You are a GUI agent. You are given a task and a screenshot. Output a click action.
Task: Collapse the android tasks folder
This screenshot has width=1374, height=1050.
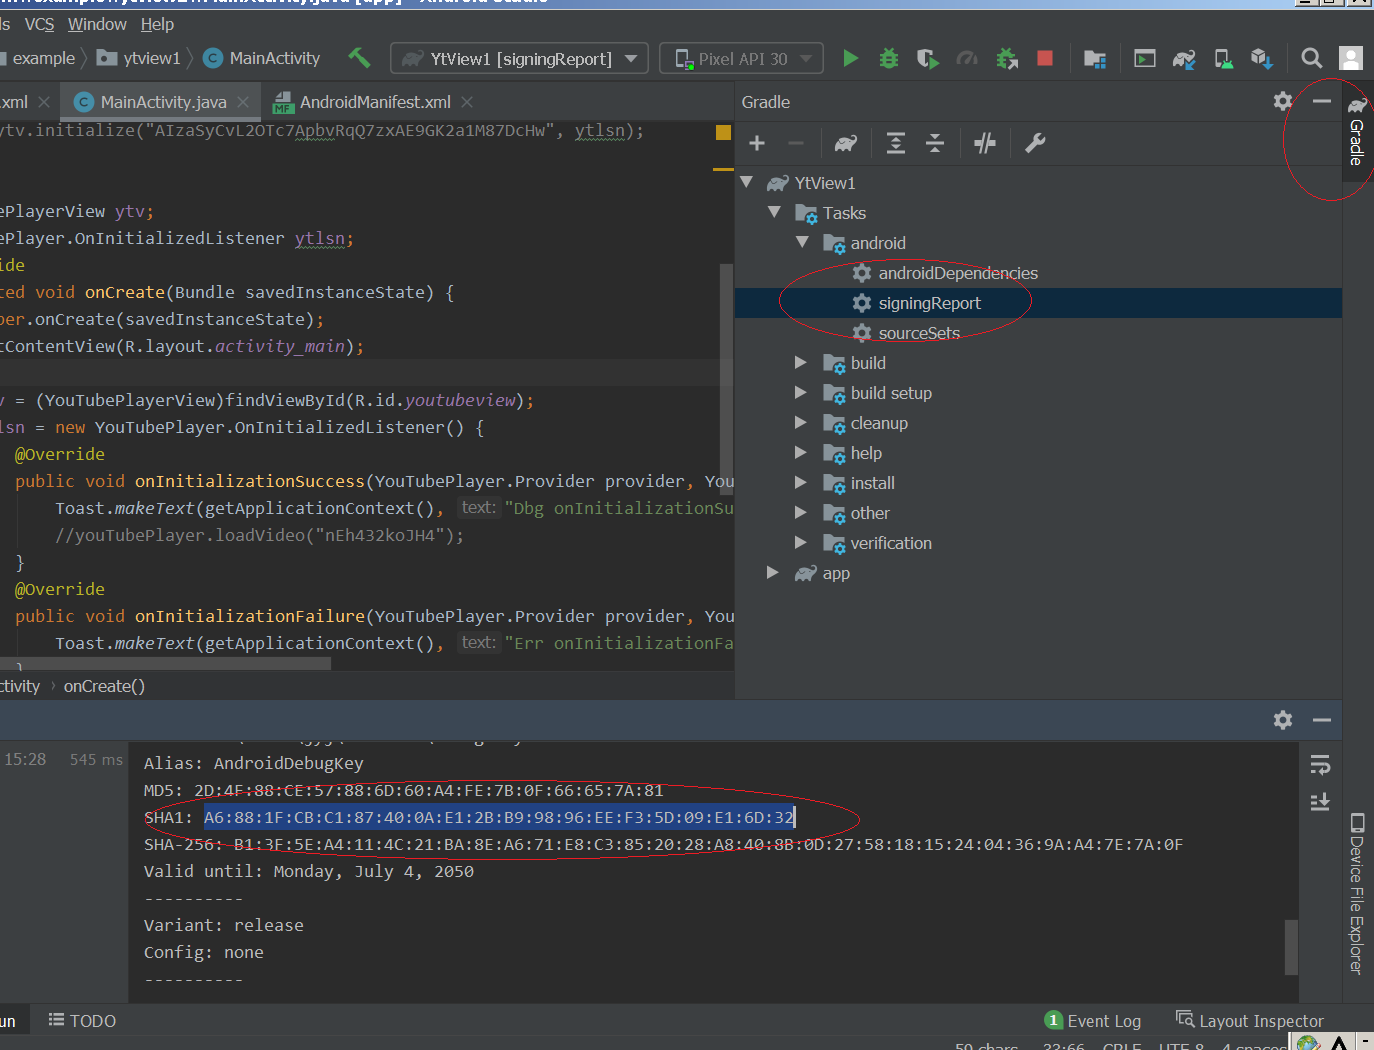802,243
